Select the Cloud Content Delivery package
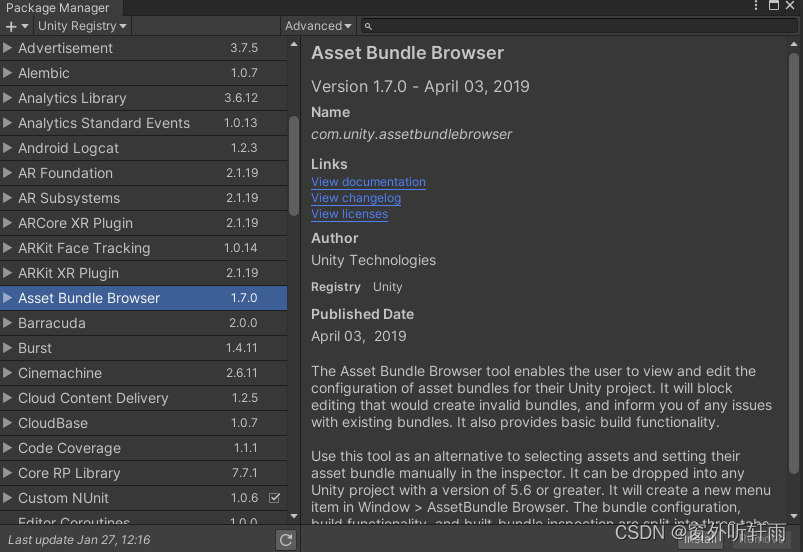Image resolution: width=803 pixels, height=552 pixels. pyautogui.click(x=143, y=398)
